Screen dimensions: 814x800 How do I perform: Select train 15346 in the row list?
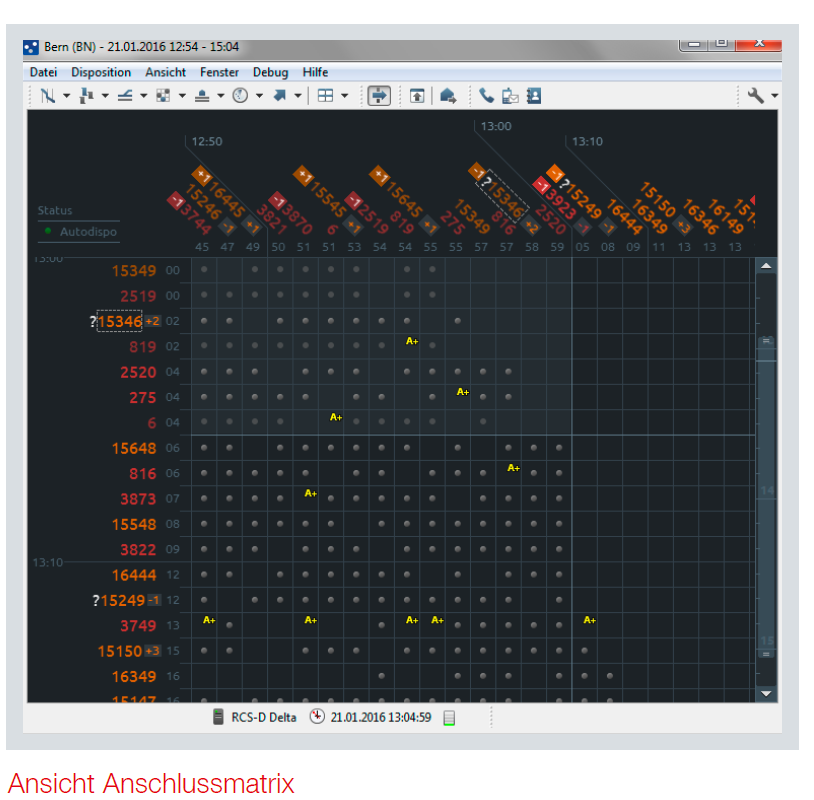[x=120, y=321]
